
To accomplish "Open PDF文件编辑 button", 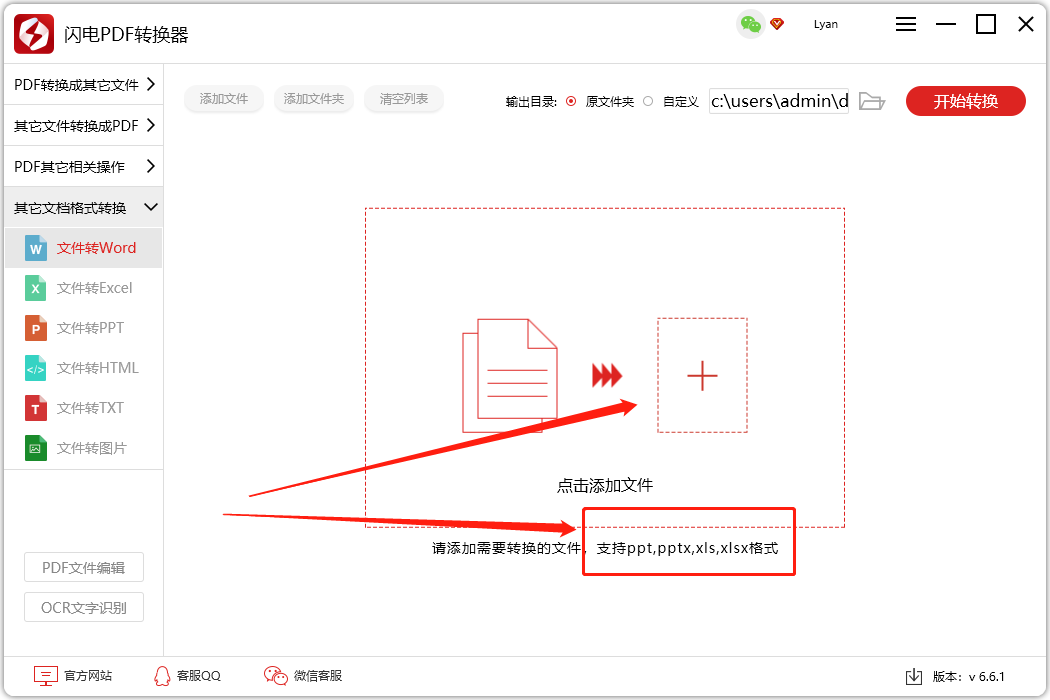I will 84,567.
